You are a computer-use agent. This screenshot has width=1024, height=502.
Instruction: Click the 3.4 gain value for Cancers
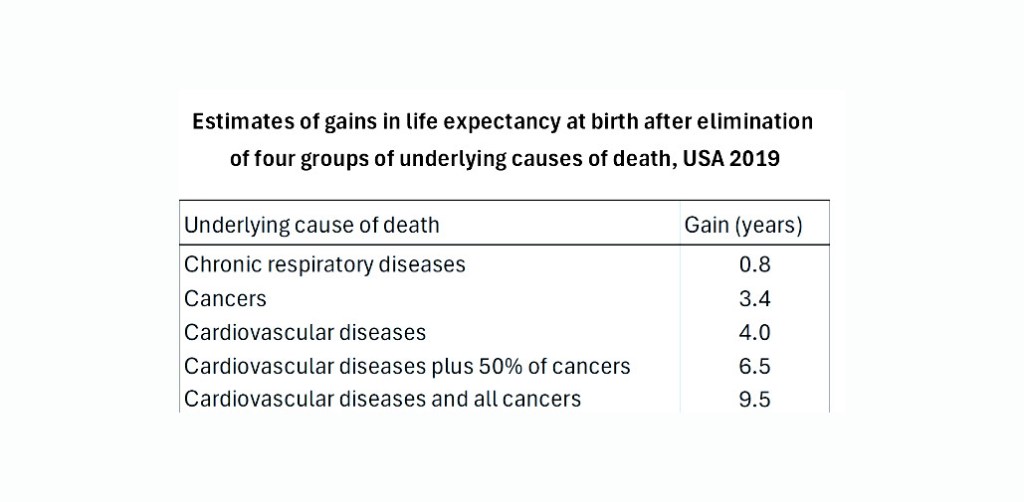pos(755,298)
